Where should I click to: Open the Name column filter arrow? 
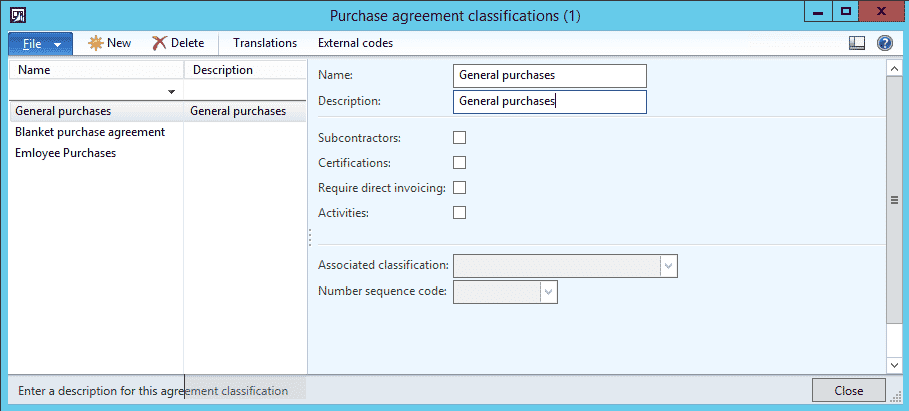[171, 92]
